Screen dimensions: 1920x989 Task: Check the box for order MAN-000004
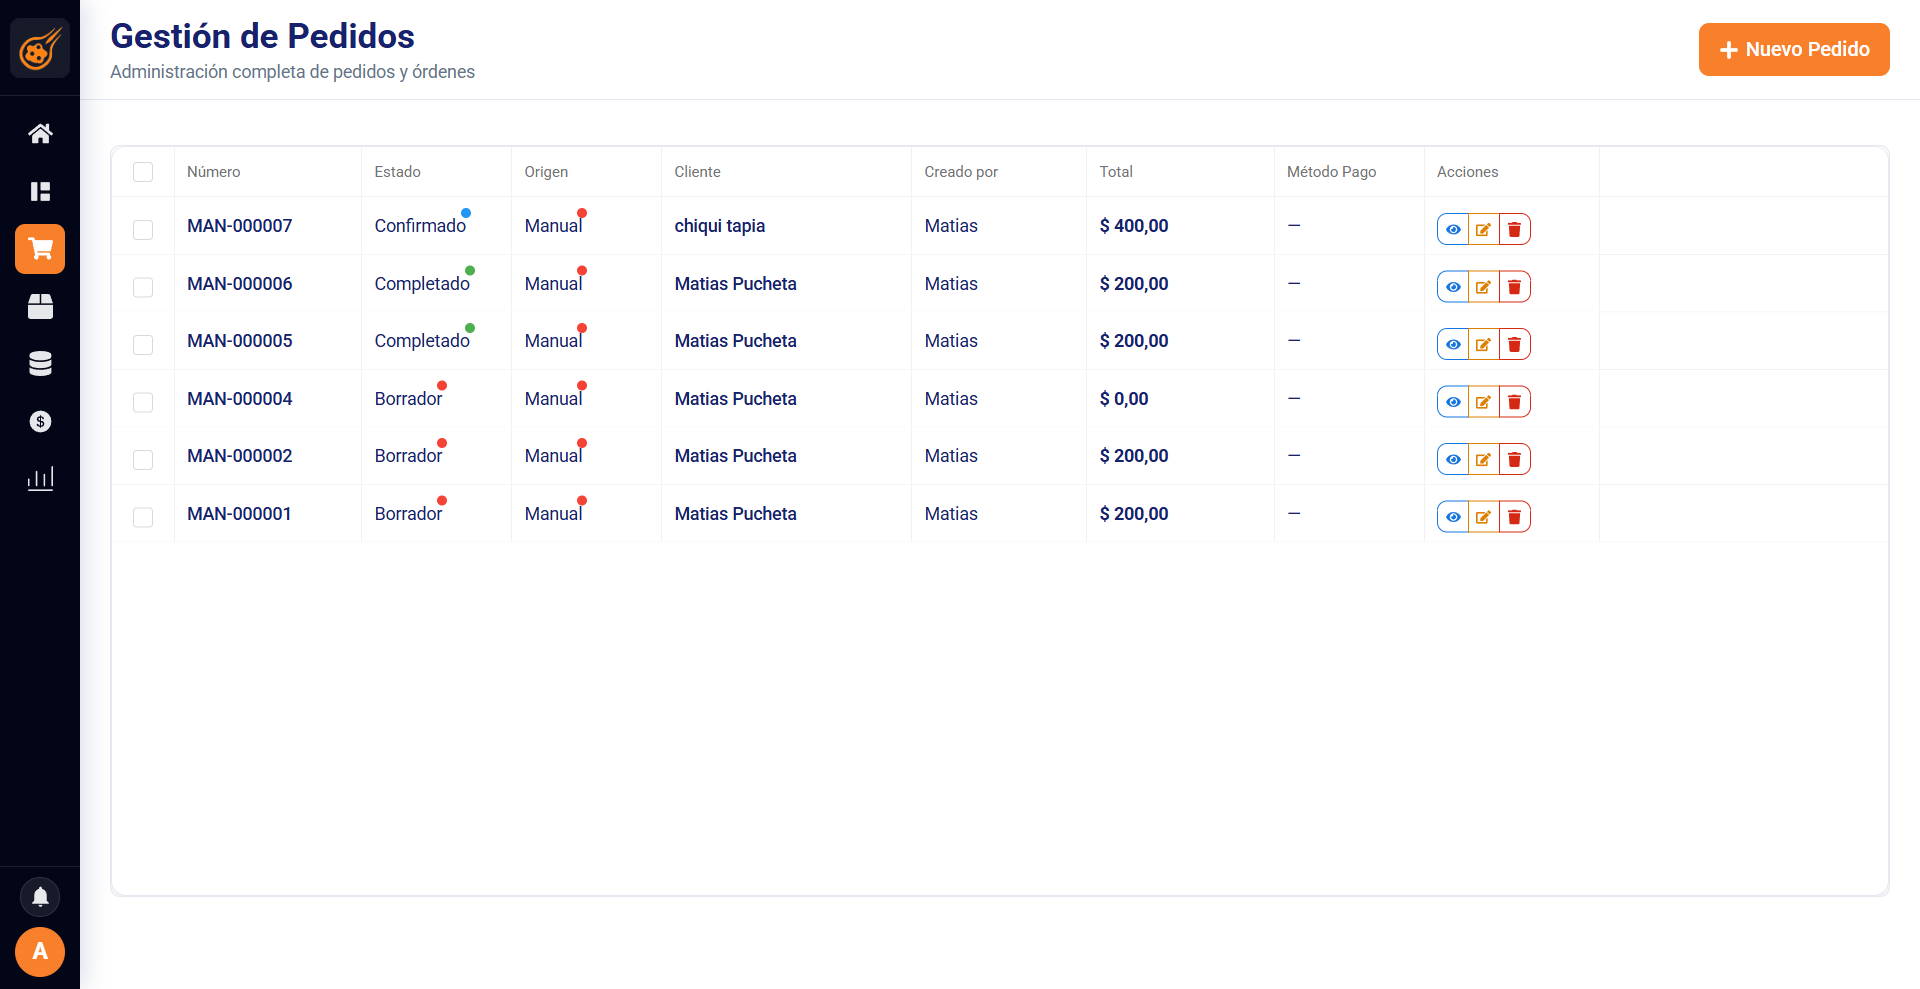[143, 402]
